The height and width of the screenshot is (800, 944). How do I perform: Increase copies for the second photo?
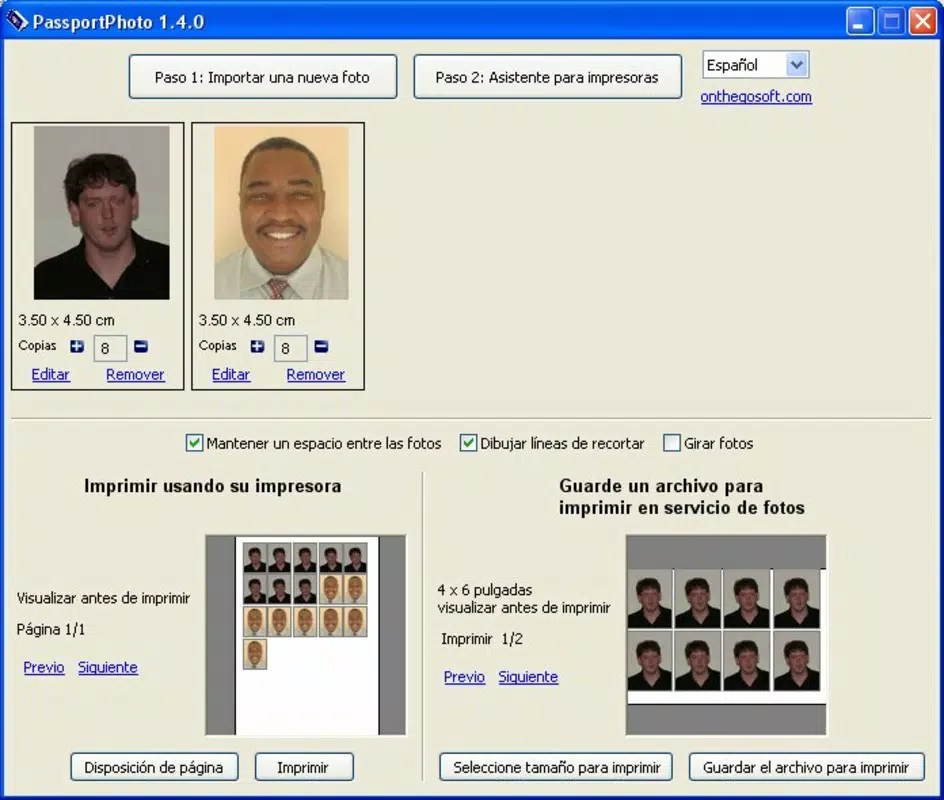(258, 347)
